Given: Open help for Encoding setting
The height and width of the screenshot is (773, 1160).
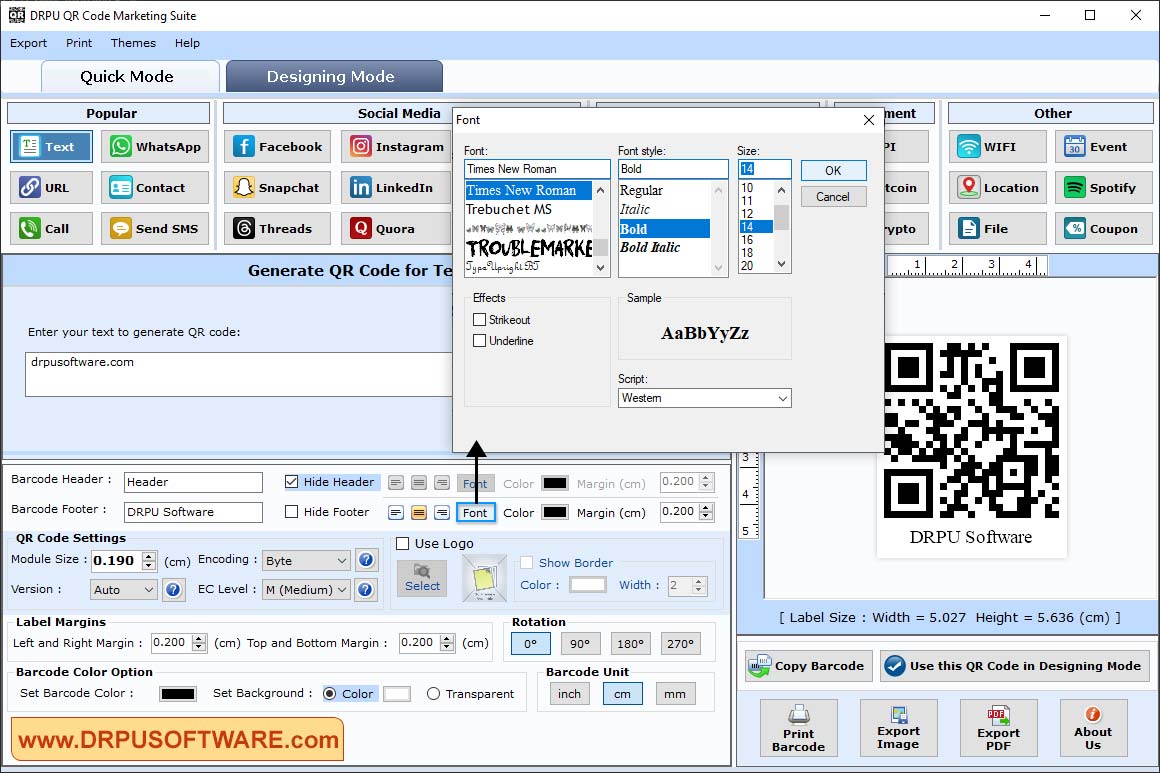Looking at the screenshot, I should (x=366, y=560).
